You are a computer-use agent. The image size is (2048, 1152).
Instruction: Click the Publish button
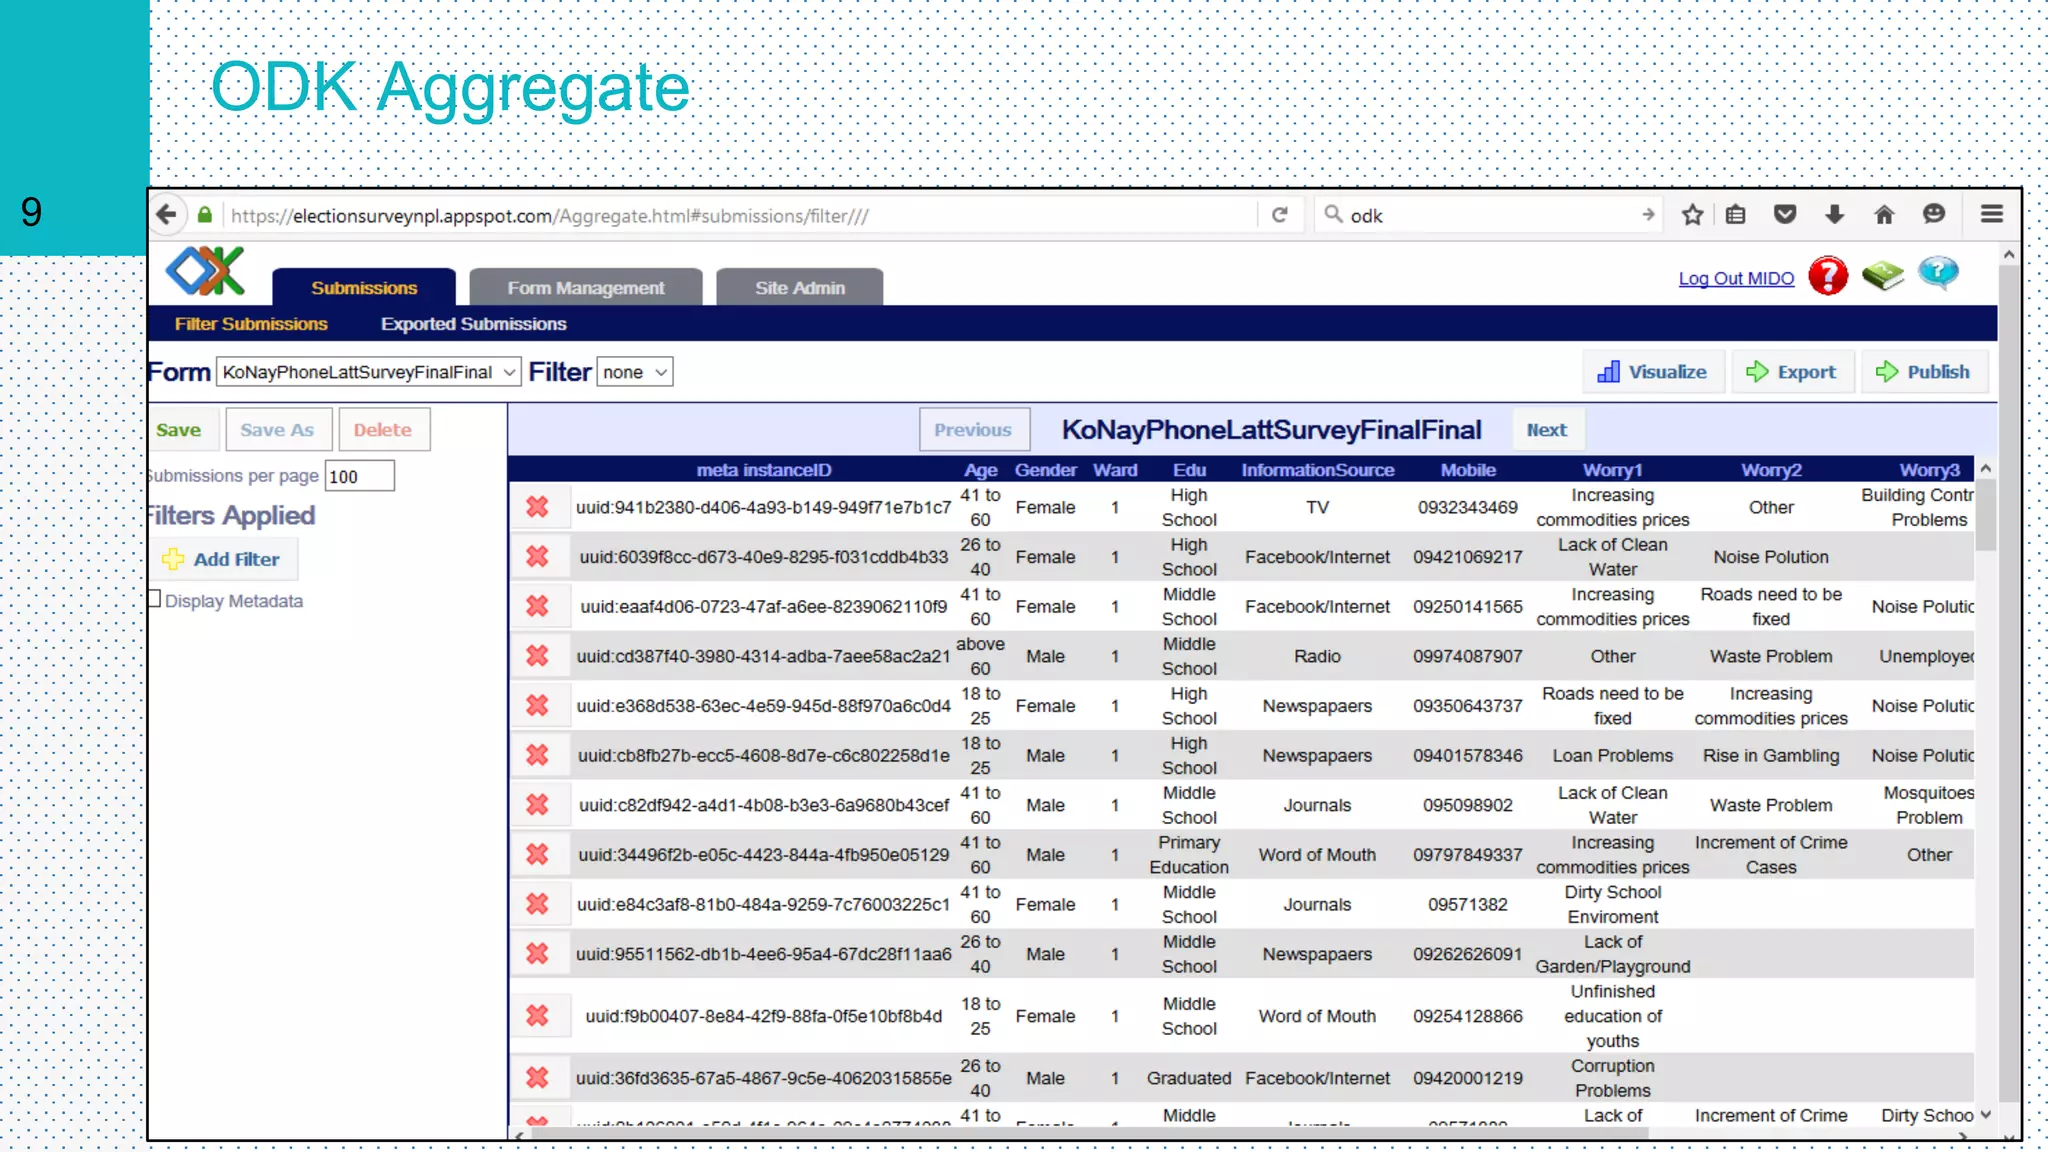pyautogui.click(x=1923, y=372)
